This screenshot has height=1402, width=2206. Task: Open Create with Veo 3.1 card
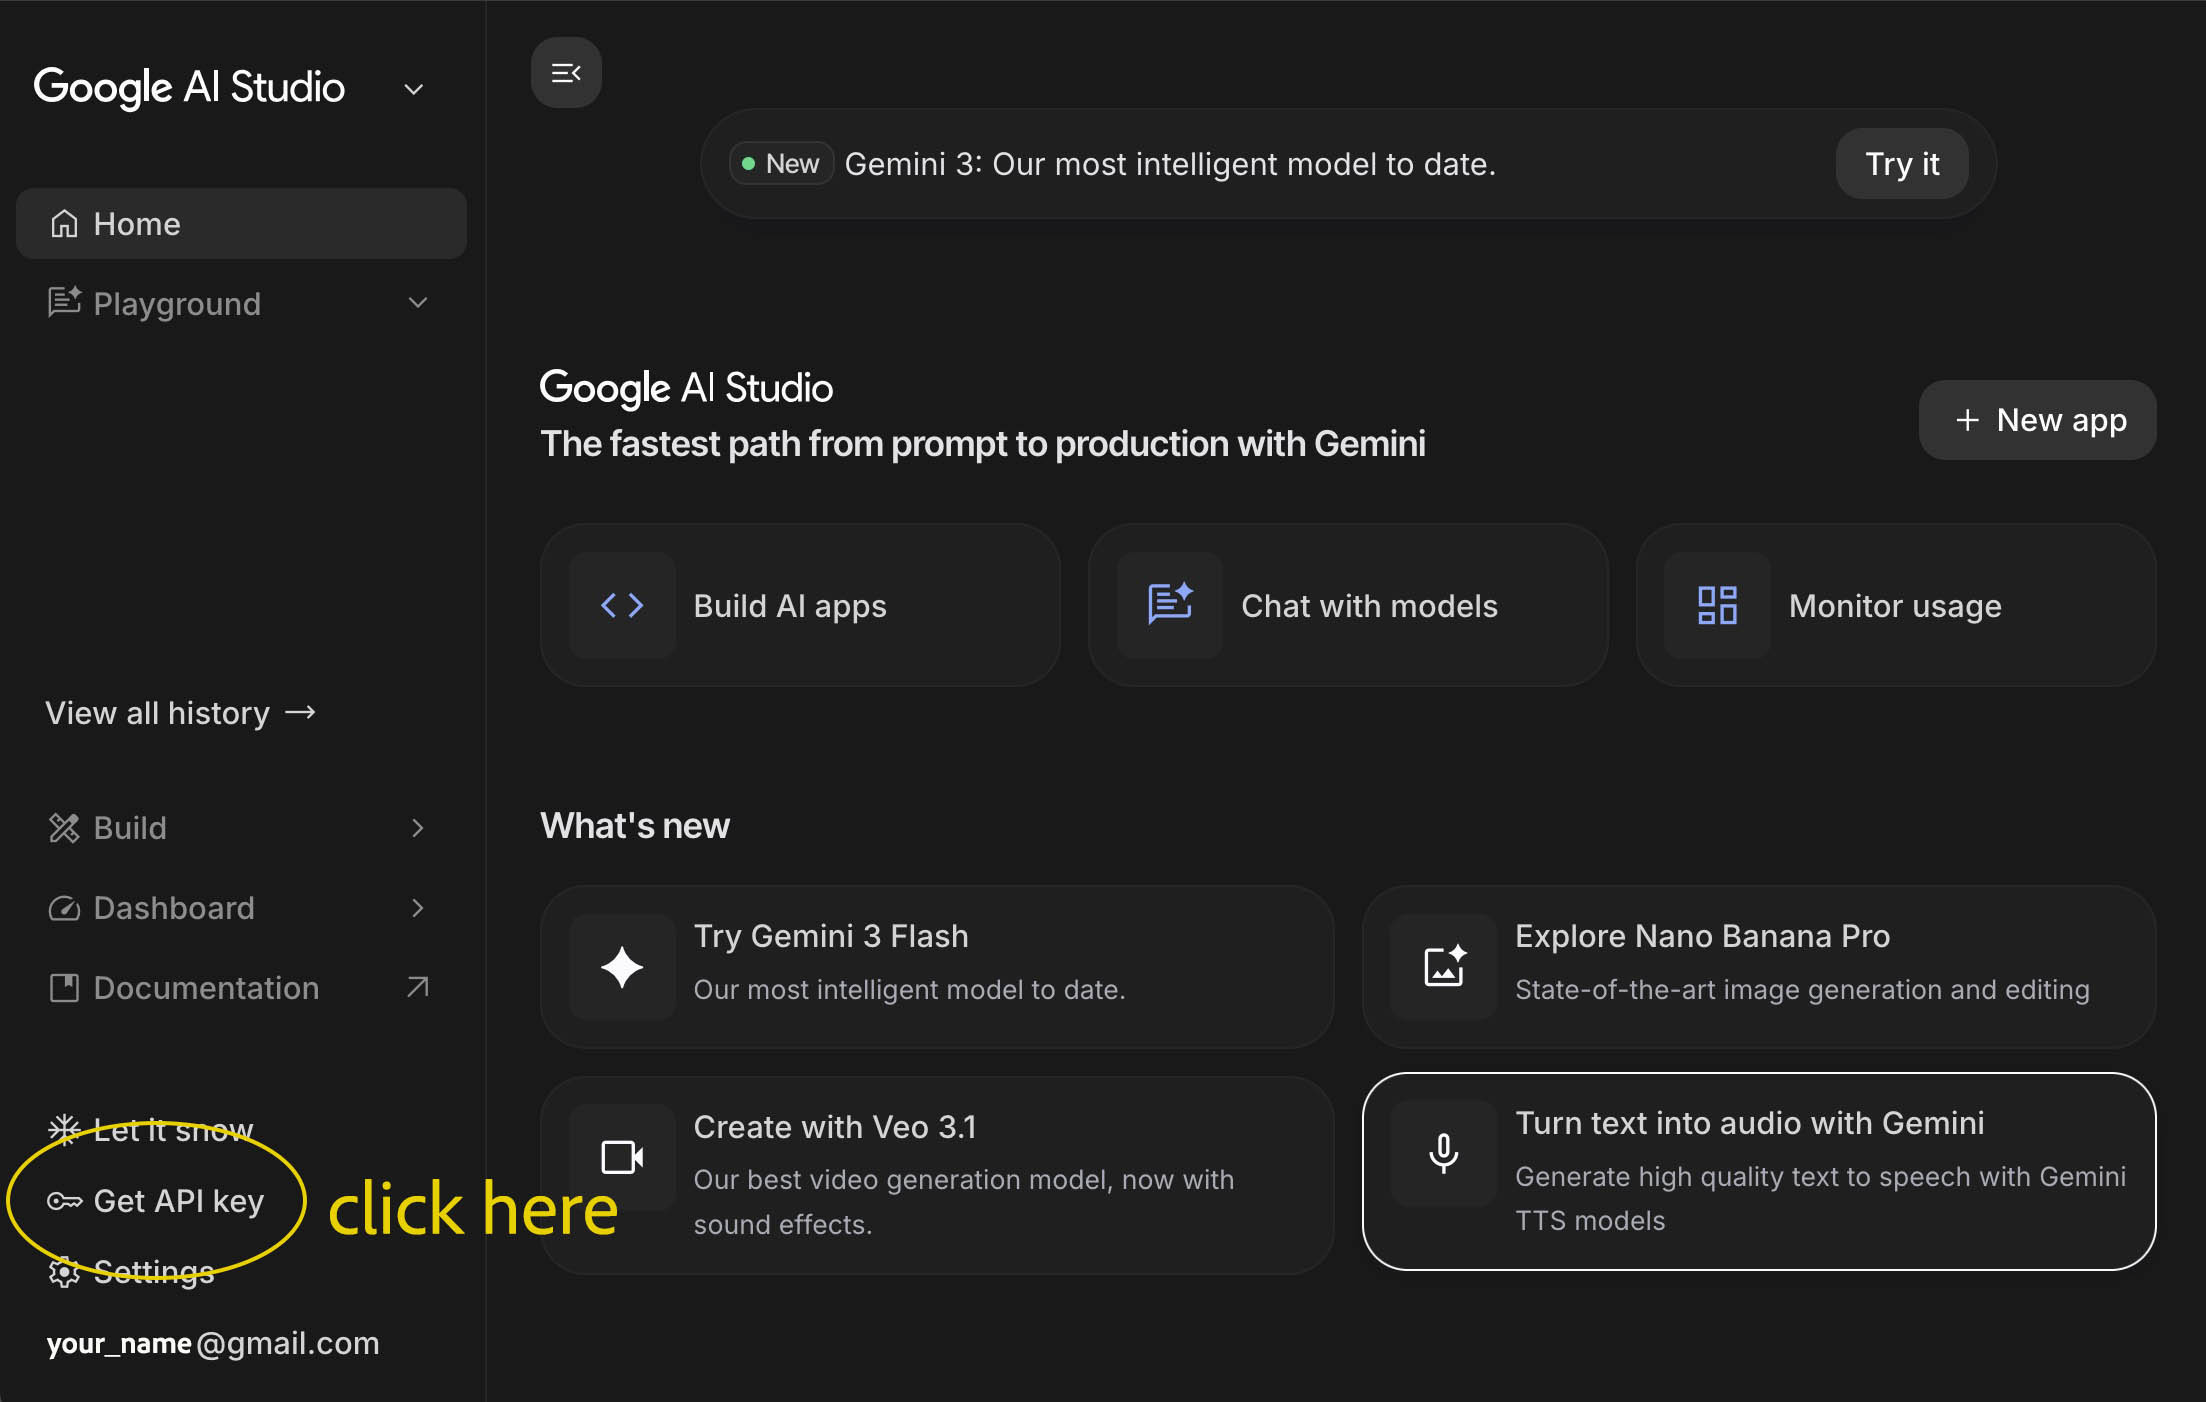tap(937, 1175)
